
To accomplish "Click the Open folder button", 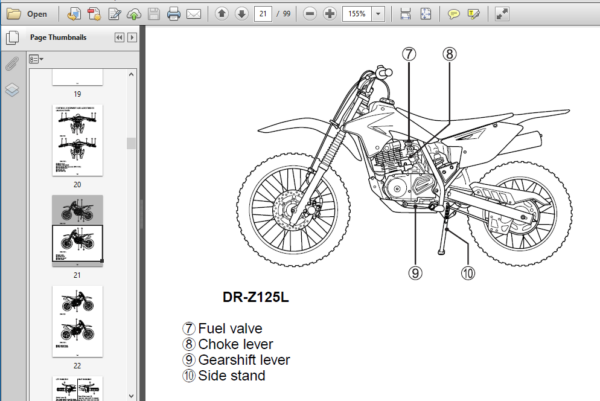I will click(28, 14).
